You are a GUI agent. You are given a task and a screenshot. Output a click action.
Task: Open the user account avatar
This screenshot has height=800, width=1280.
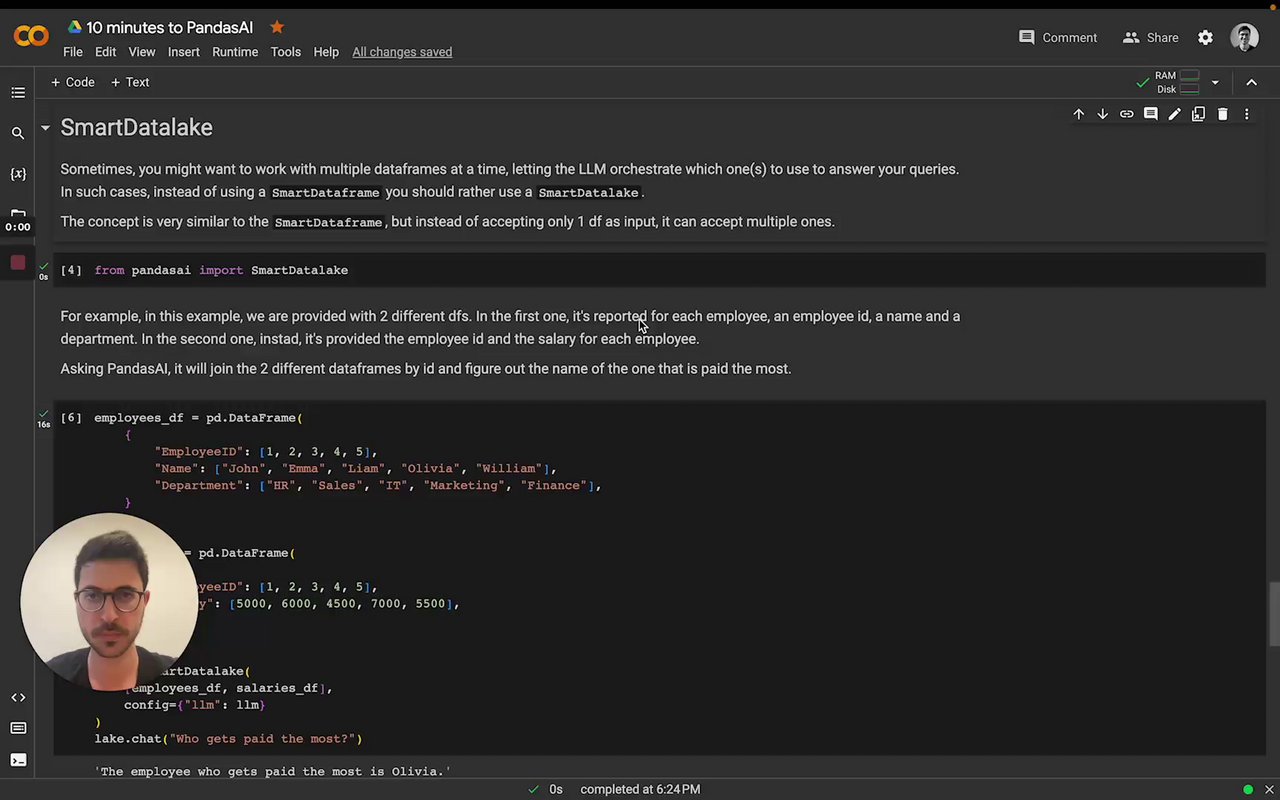1245,37
